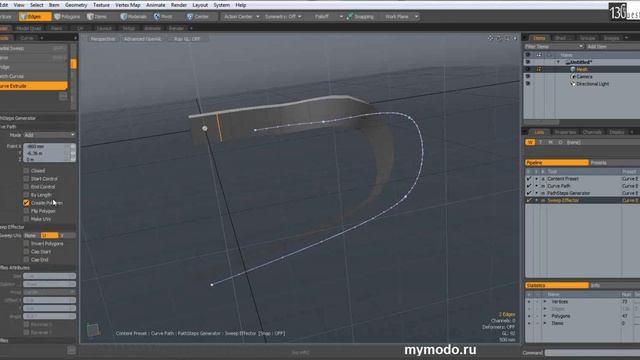
Task: Set Sweep UVs to None
Action: (x=31, y=236)
